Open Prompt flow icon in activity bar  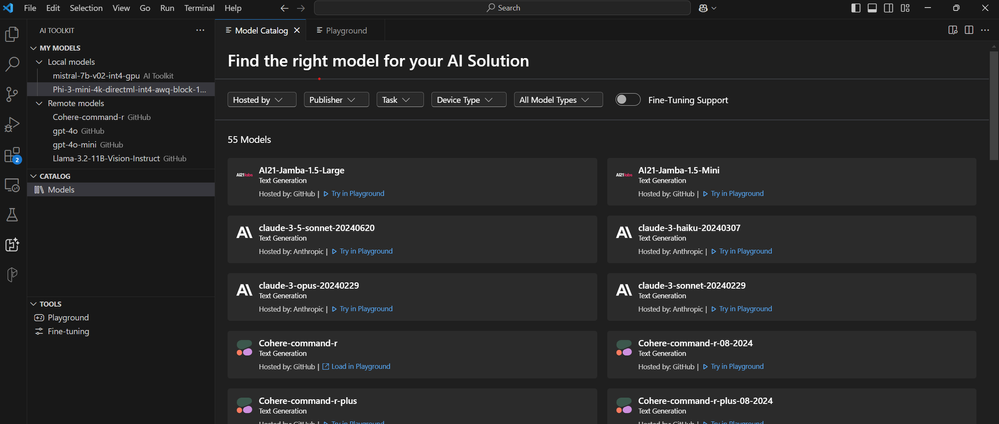[x=12, y=275]
